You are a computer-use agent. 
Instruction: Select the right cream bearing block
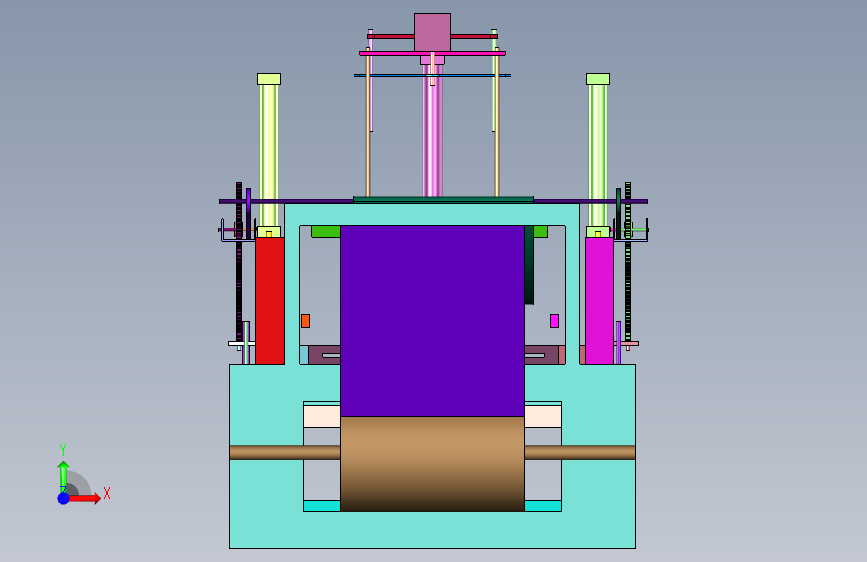pos(543,416)
